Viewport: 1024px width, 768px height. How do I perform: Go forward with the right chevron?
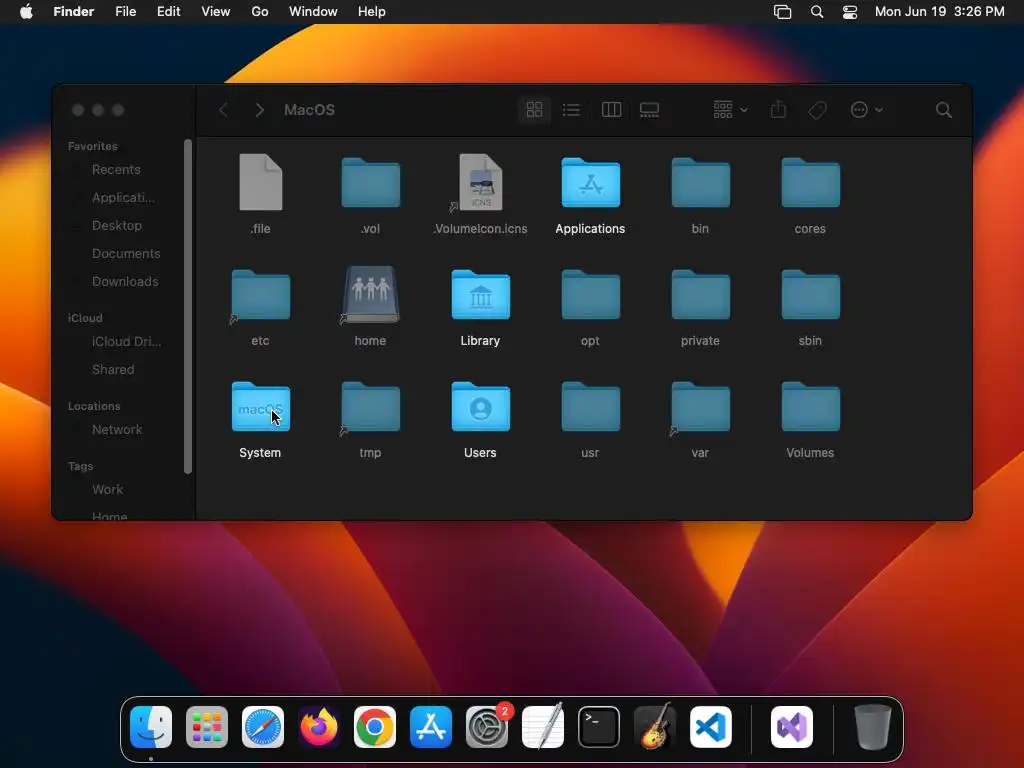point(259,110)
